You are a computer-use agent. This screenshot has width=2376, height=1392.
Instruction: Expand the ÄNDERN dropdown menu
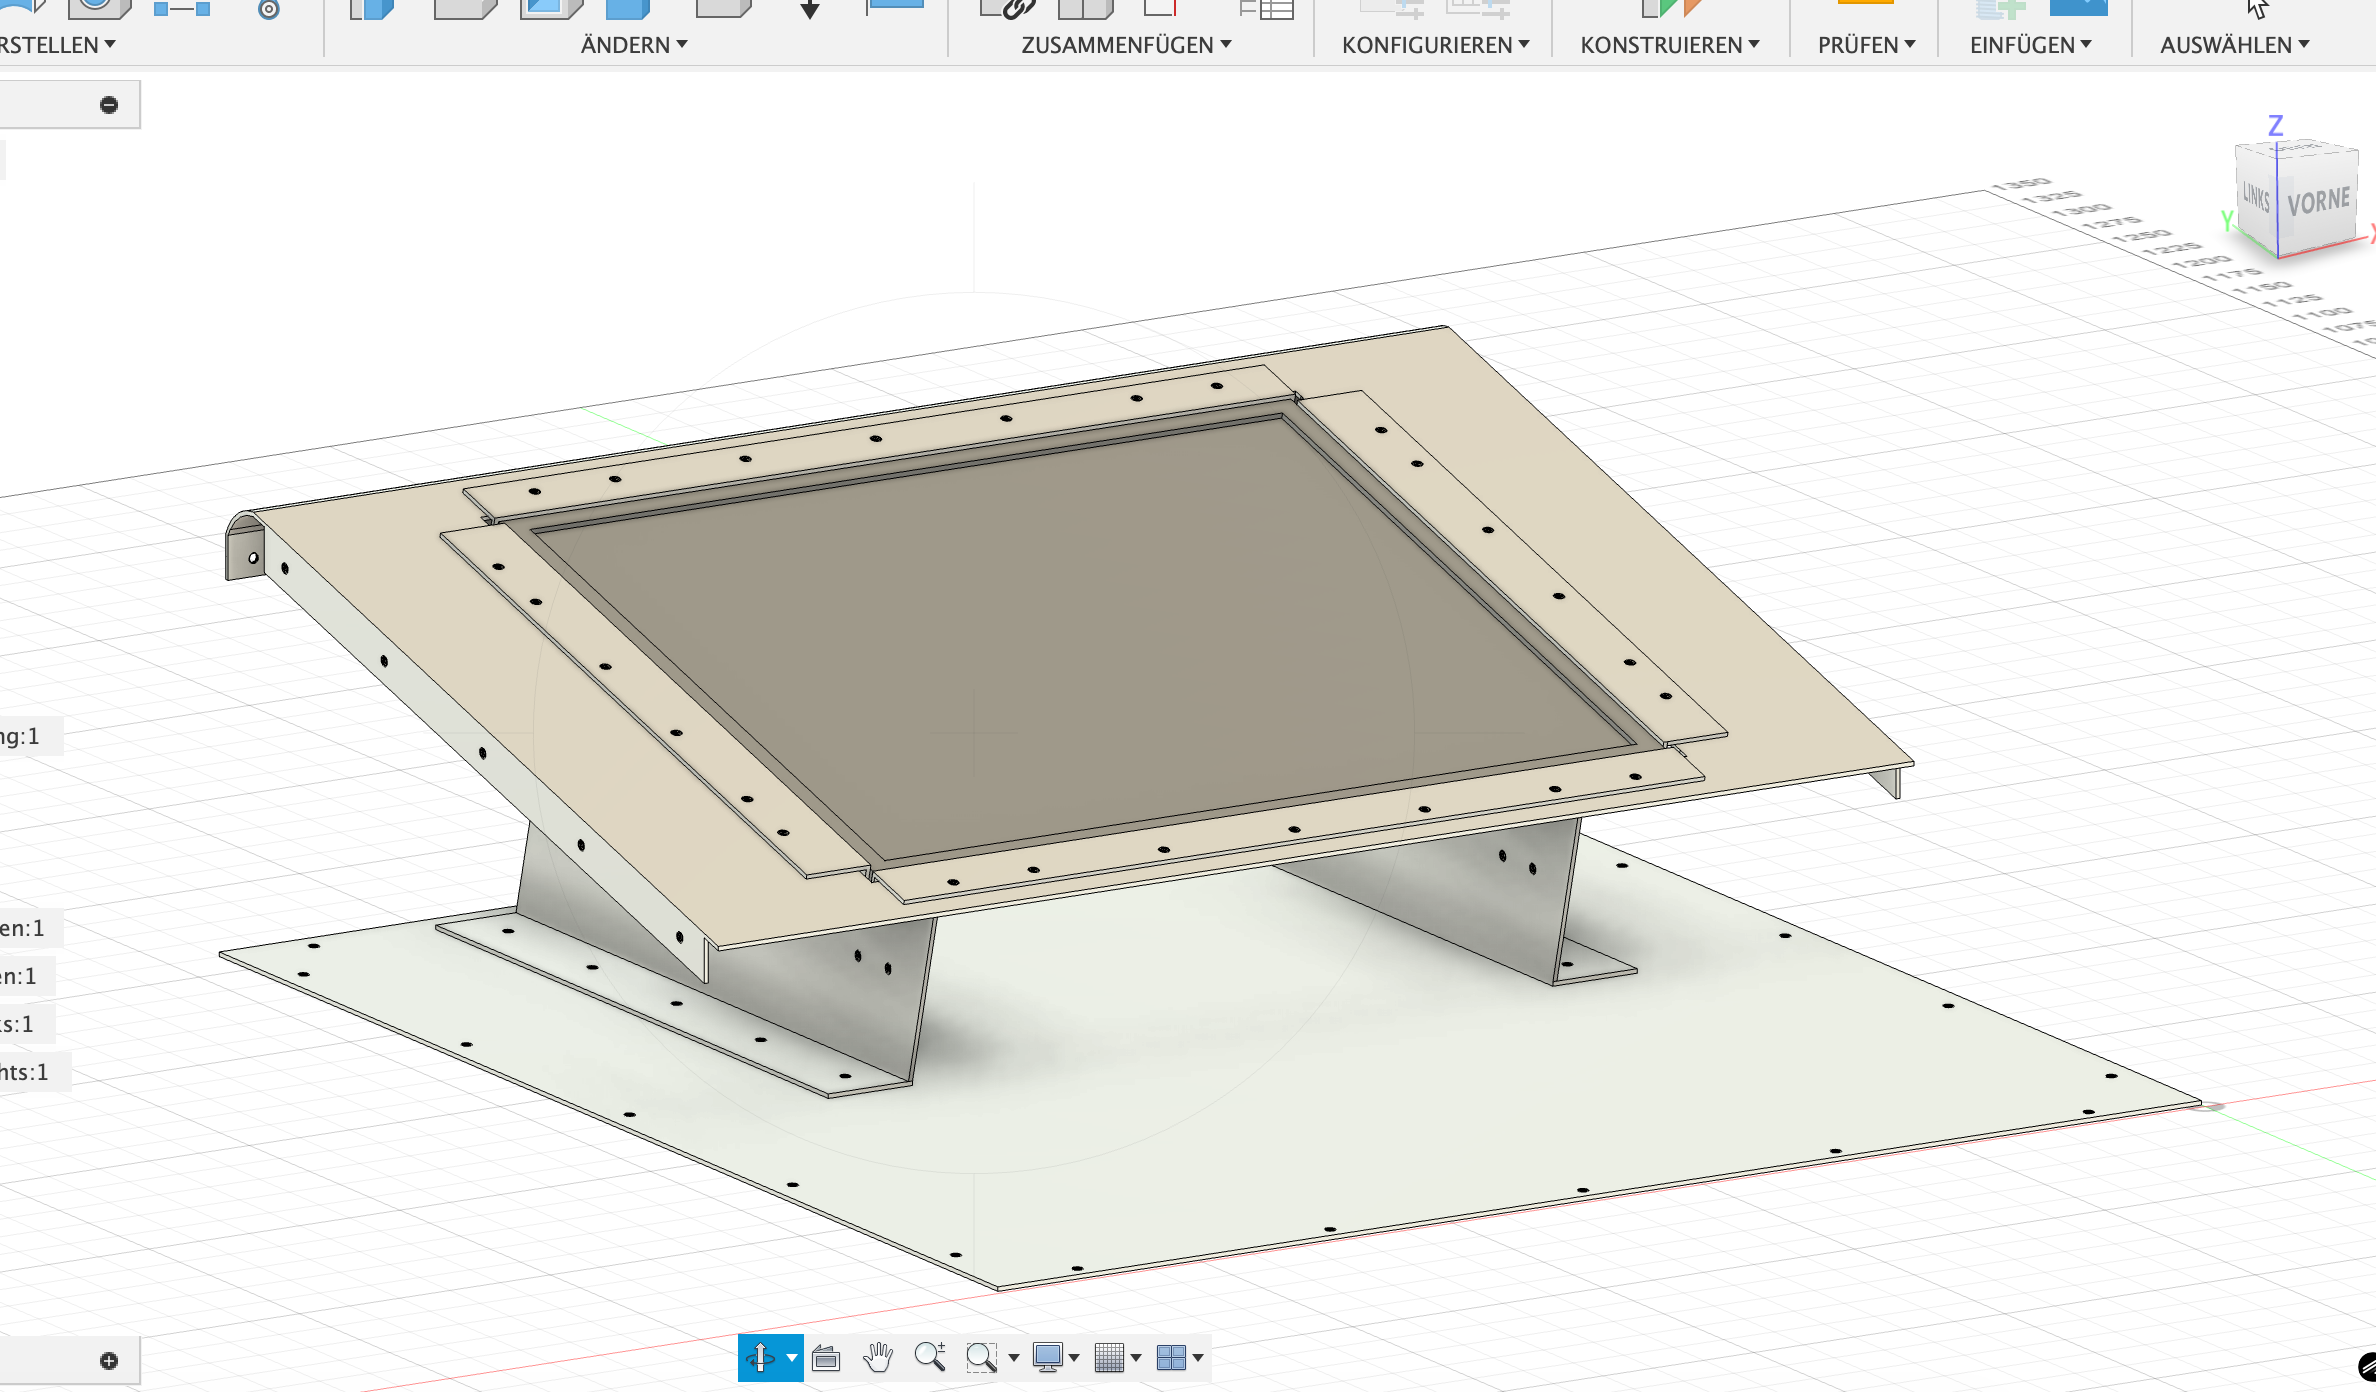[634, 45]
